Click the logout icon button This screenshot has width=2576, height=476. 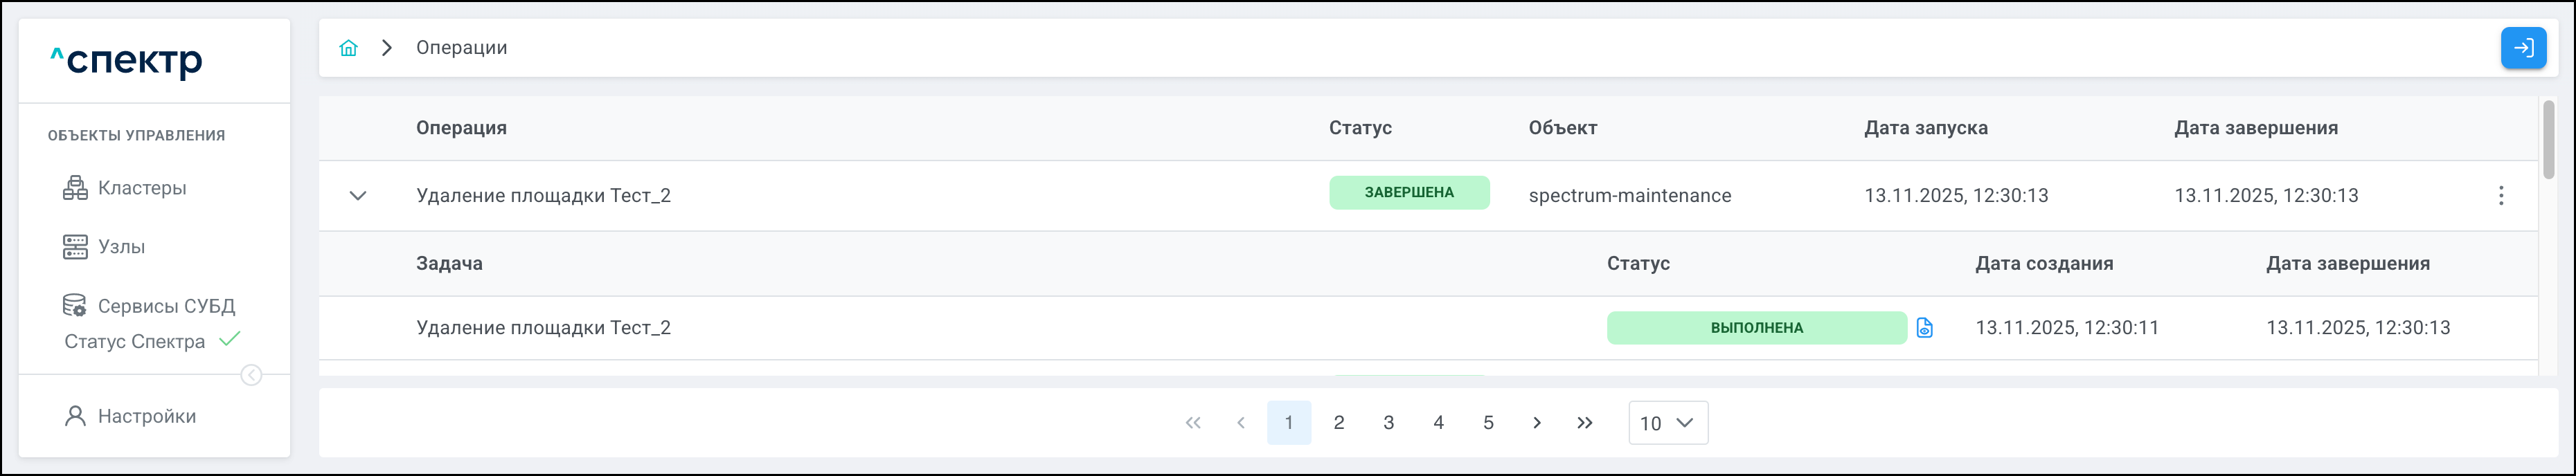click(x=2523, y=48)
